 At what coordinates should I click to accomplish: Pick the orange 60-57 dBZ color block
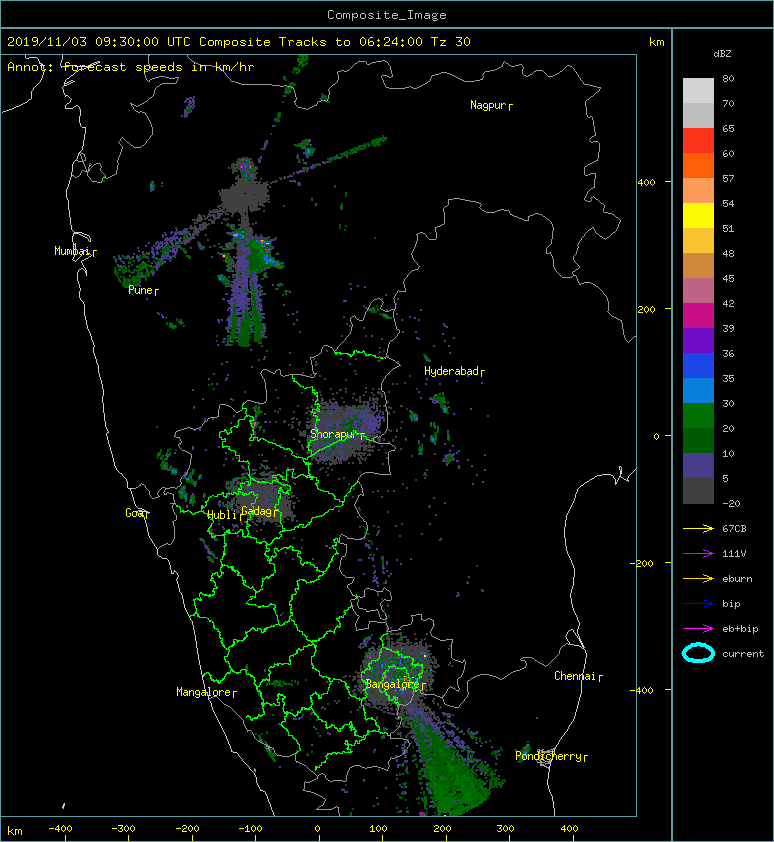(x=698, y=166)
